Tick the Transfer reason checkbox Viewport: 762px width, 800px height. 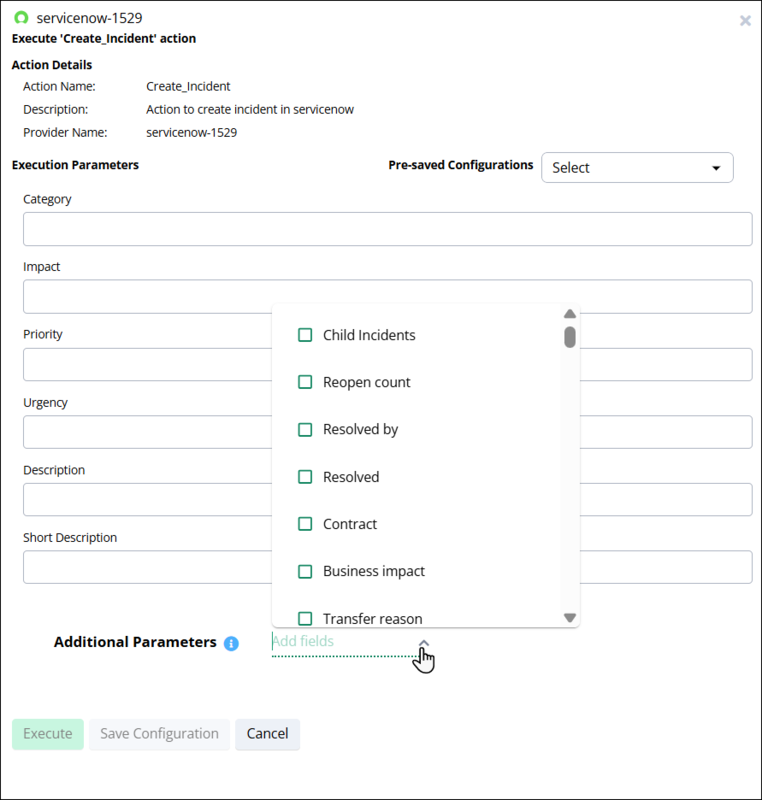305,618
